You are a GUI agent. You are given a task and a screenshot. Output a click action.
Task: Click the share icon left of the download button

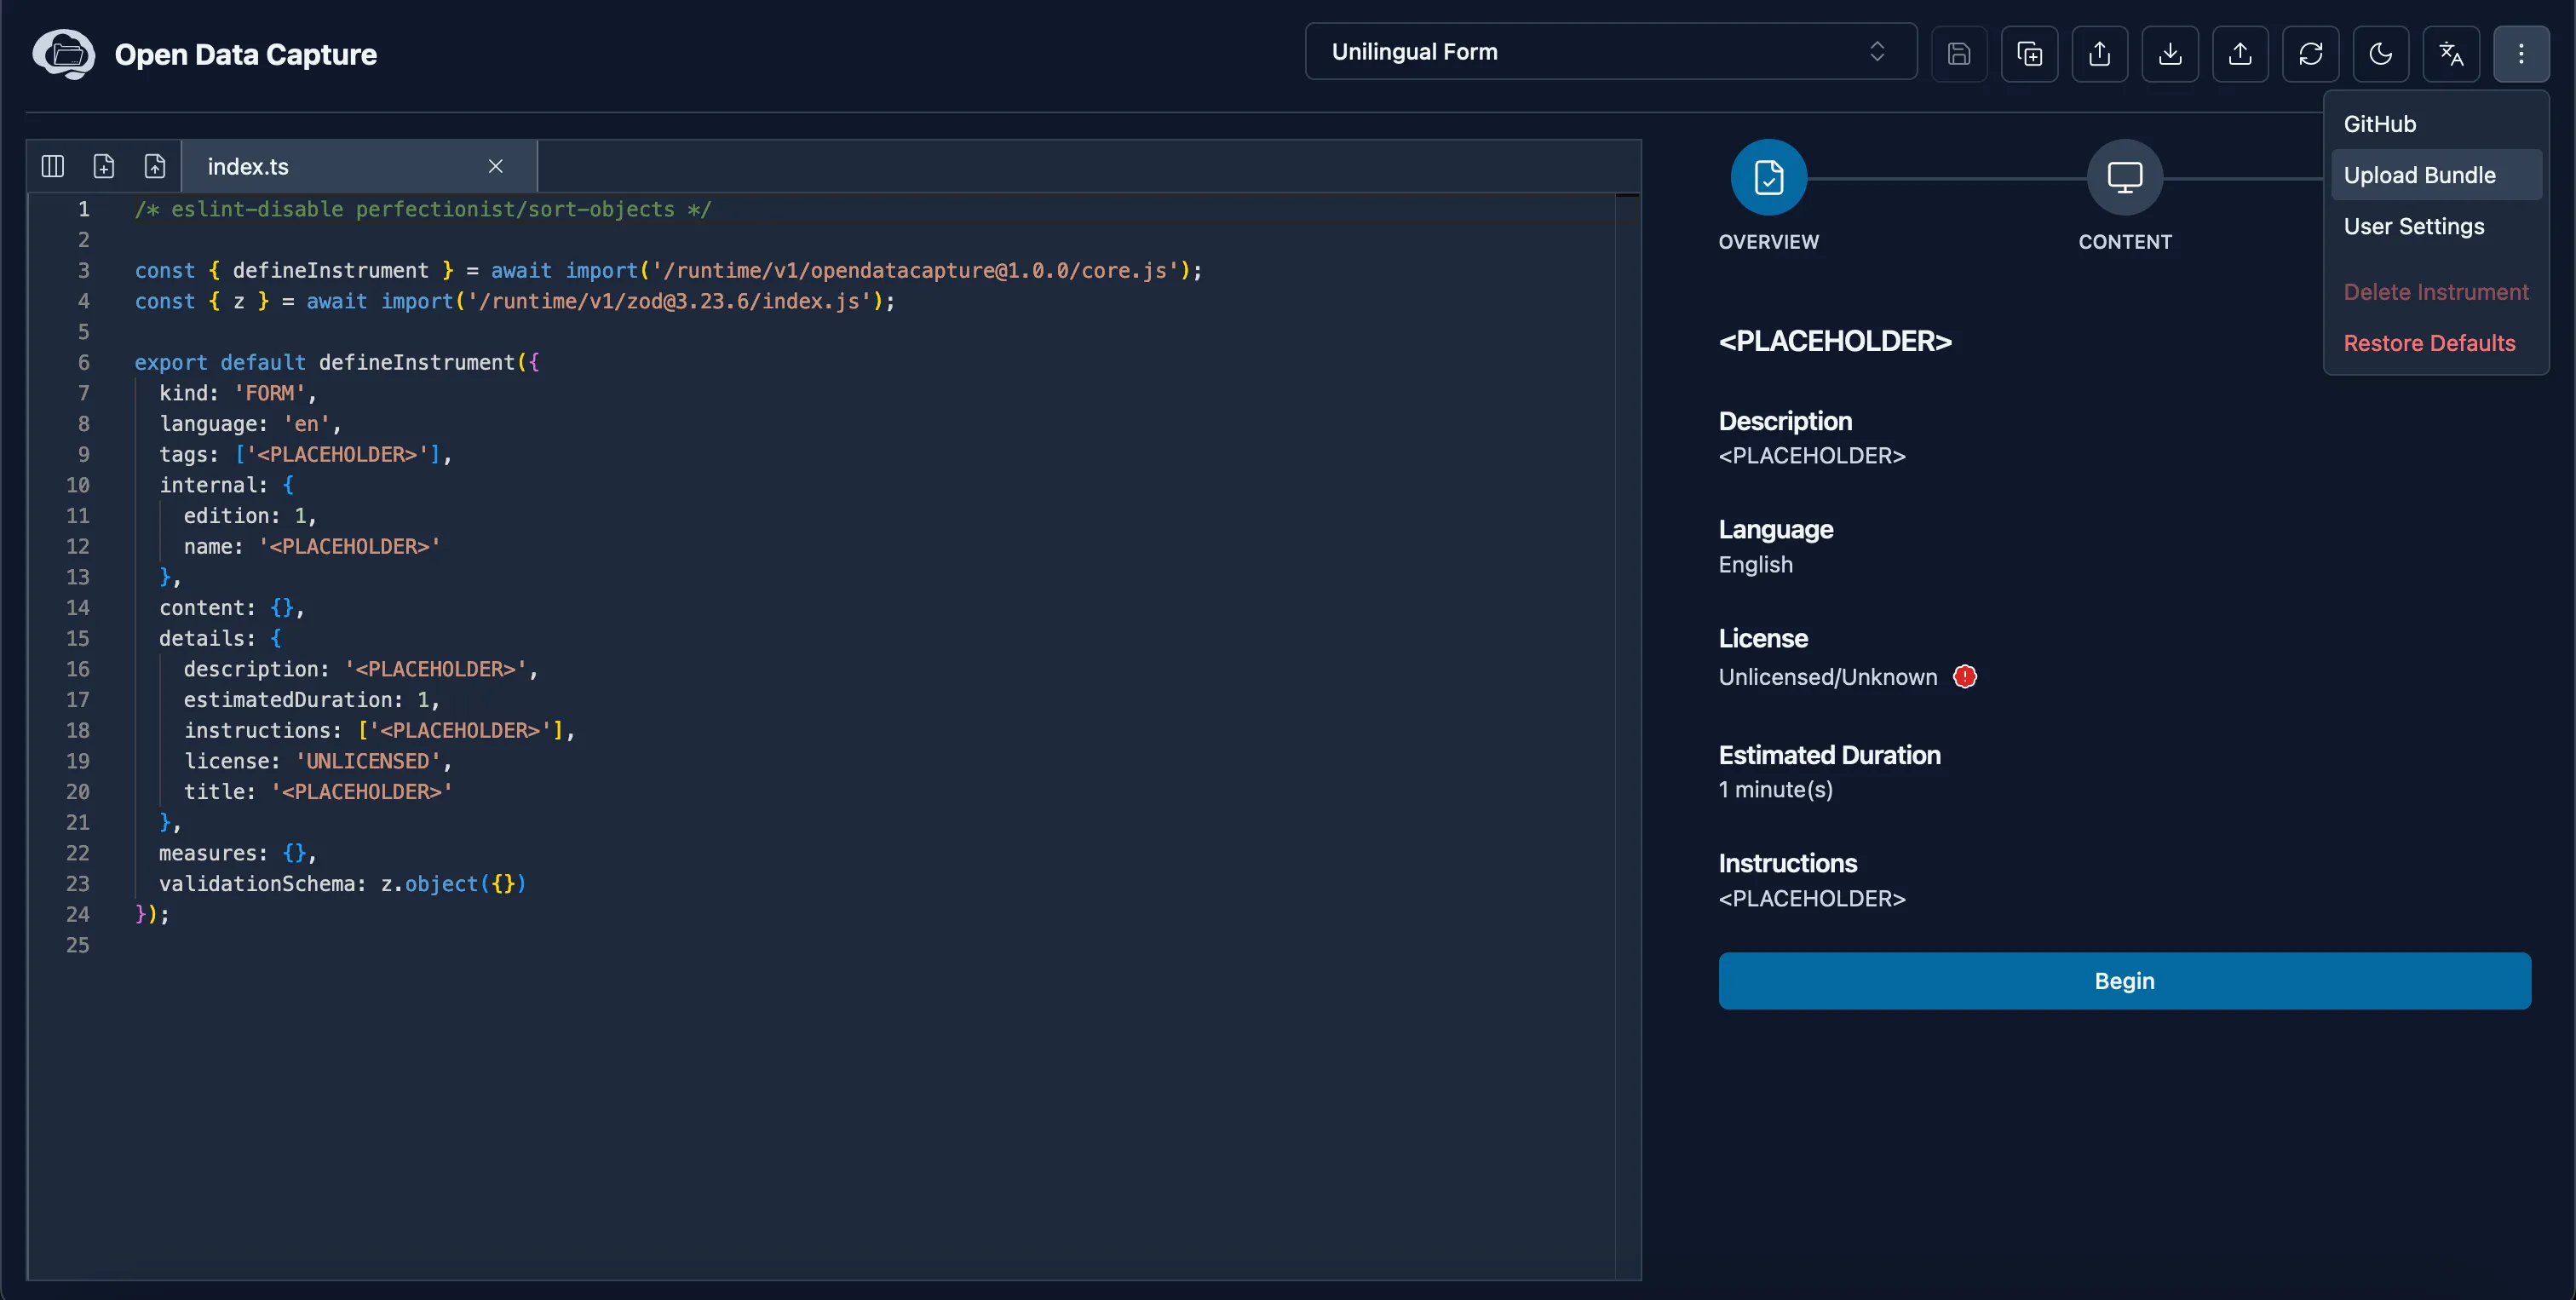click(2100, 53)
